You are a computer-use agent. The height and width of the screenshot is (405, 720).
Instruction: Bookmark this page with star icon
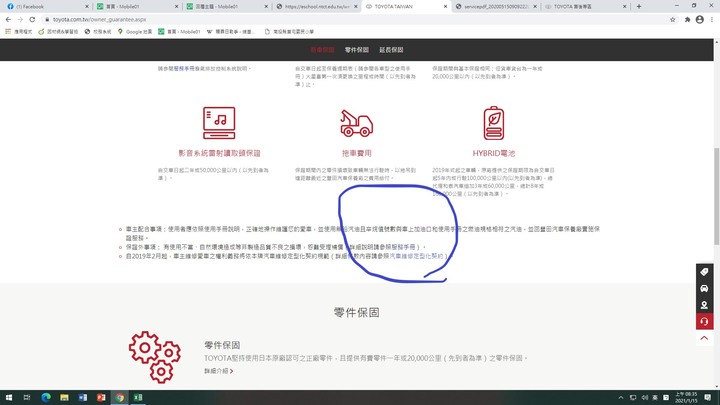click(x=673, y=19)
